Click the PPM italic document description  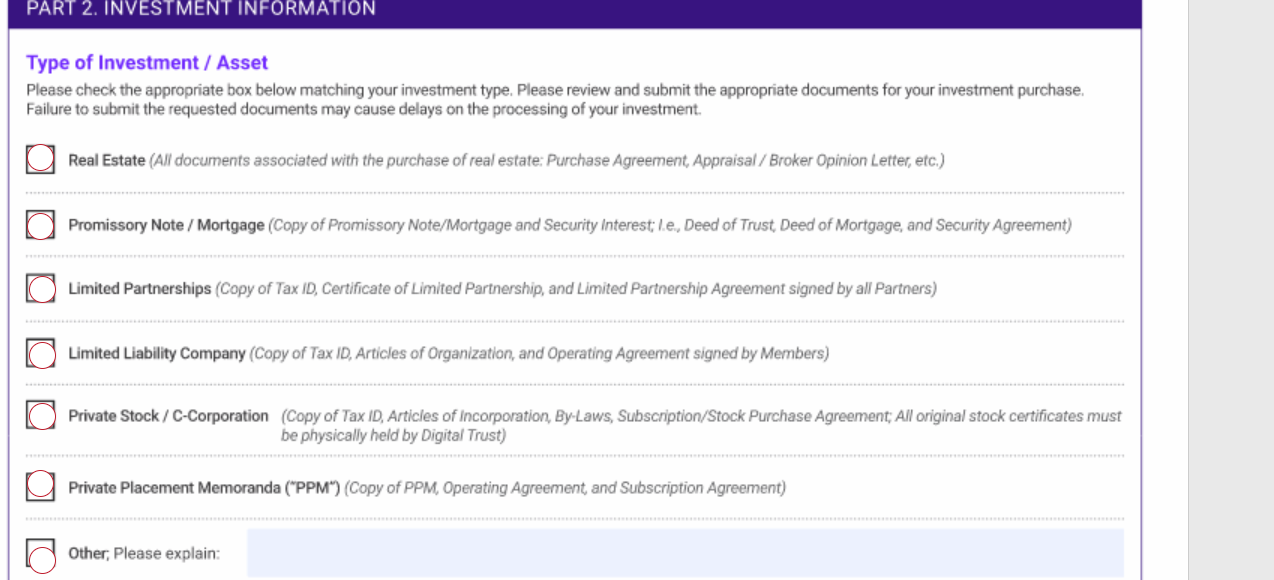566,488
